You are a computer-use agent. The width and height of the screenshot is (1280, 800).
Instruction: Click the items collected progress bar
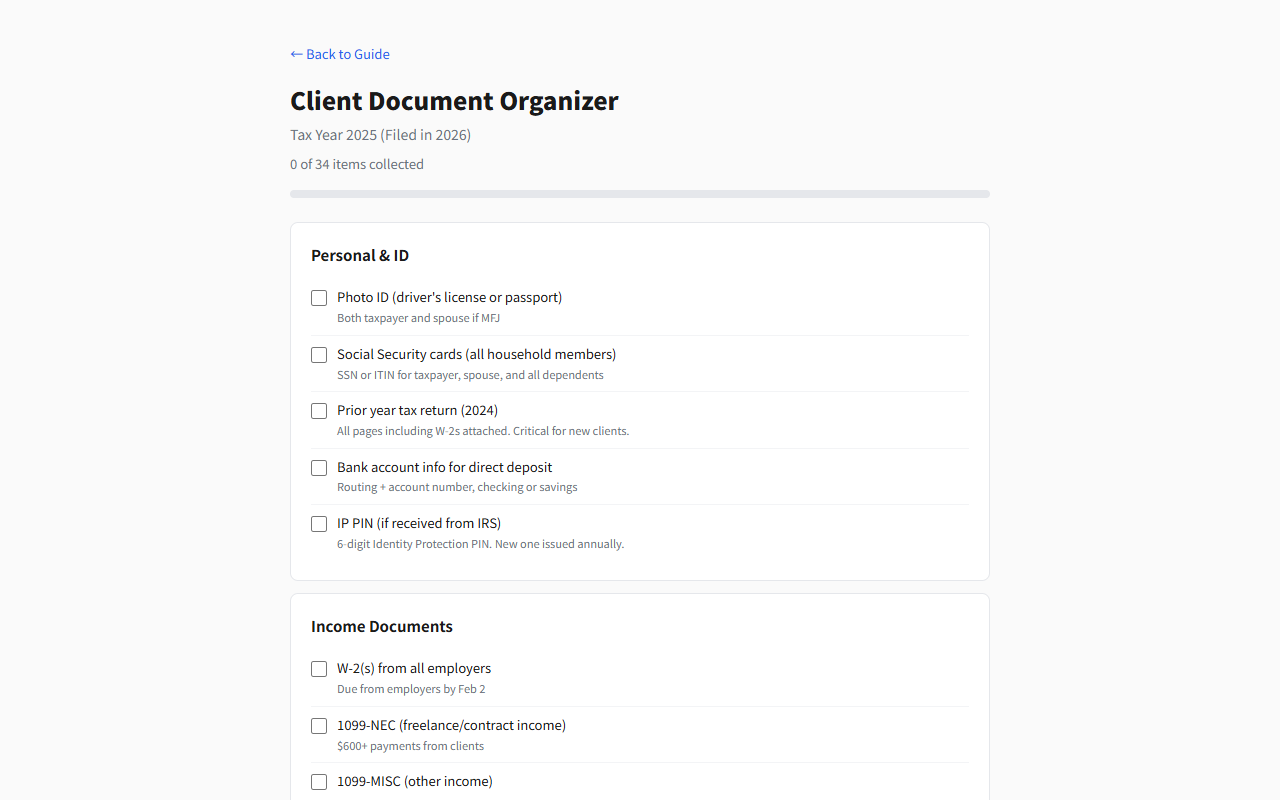point(640,194)
